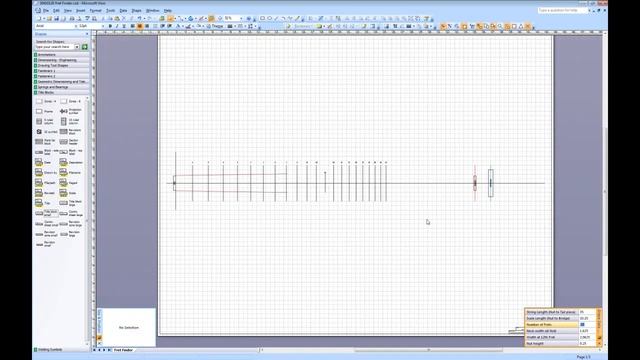Expand the Annotations stencil
The width and height of the screenshot is (640, 360).
coord(61,55)
